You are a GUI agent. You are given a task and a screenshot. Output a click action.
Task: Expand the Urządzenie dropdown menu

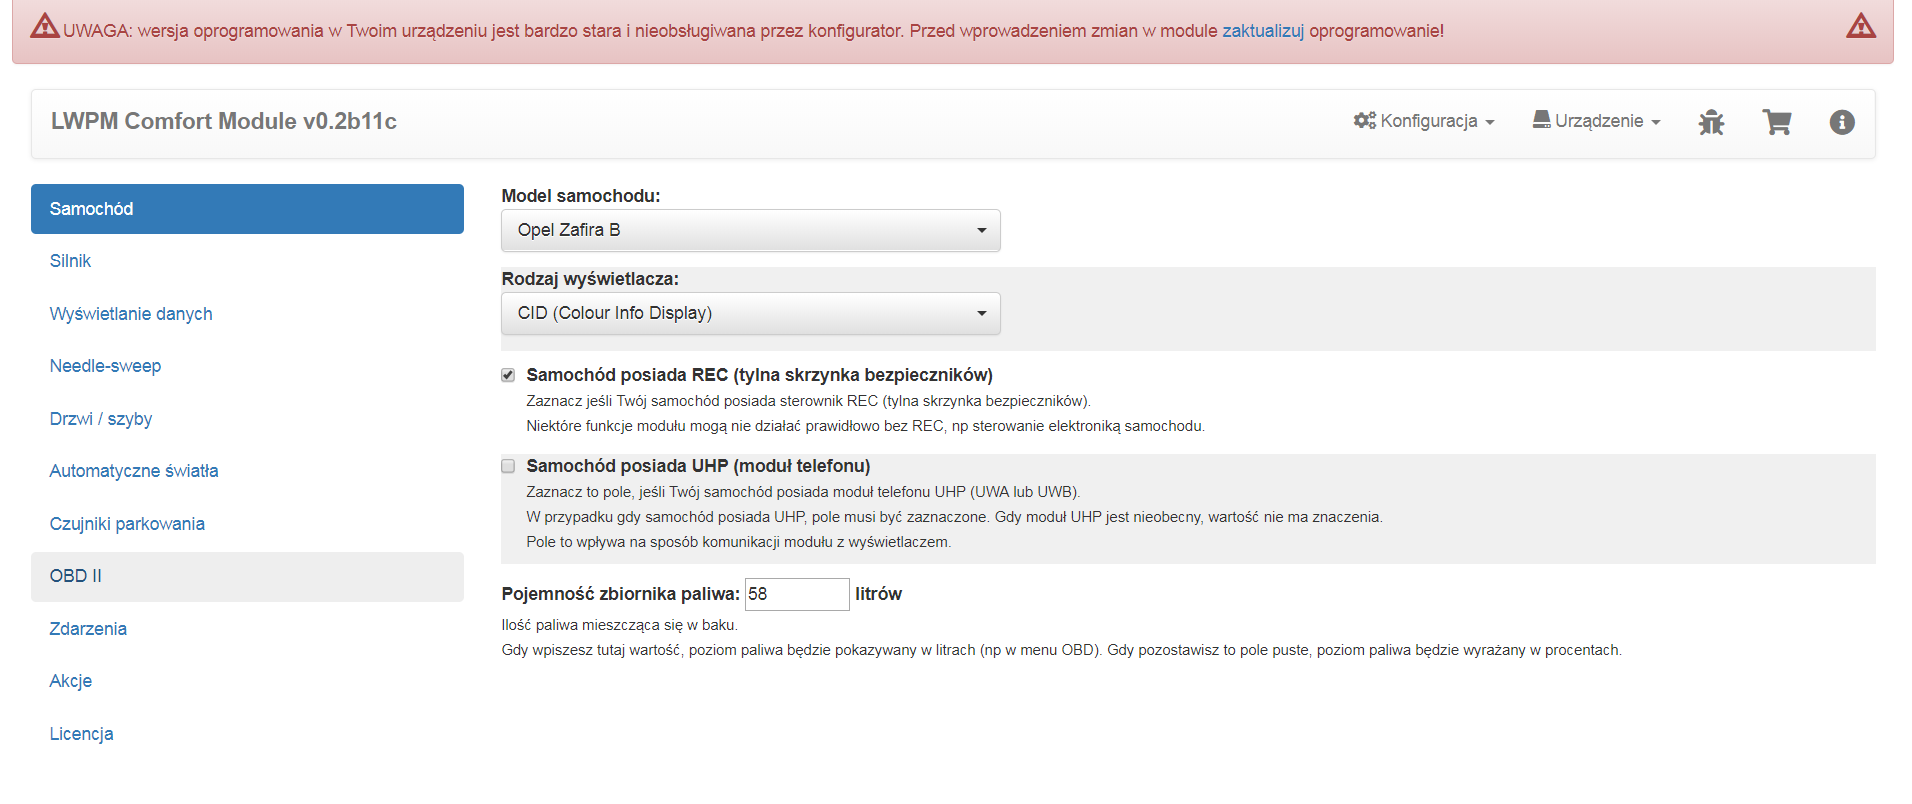[x=1596, y=121]
